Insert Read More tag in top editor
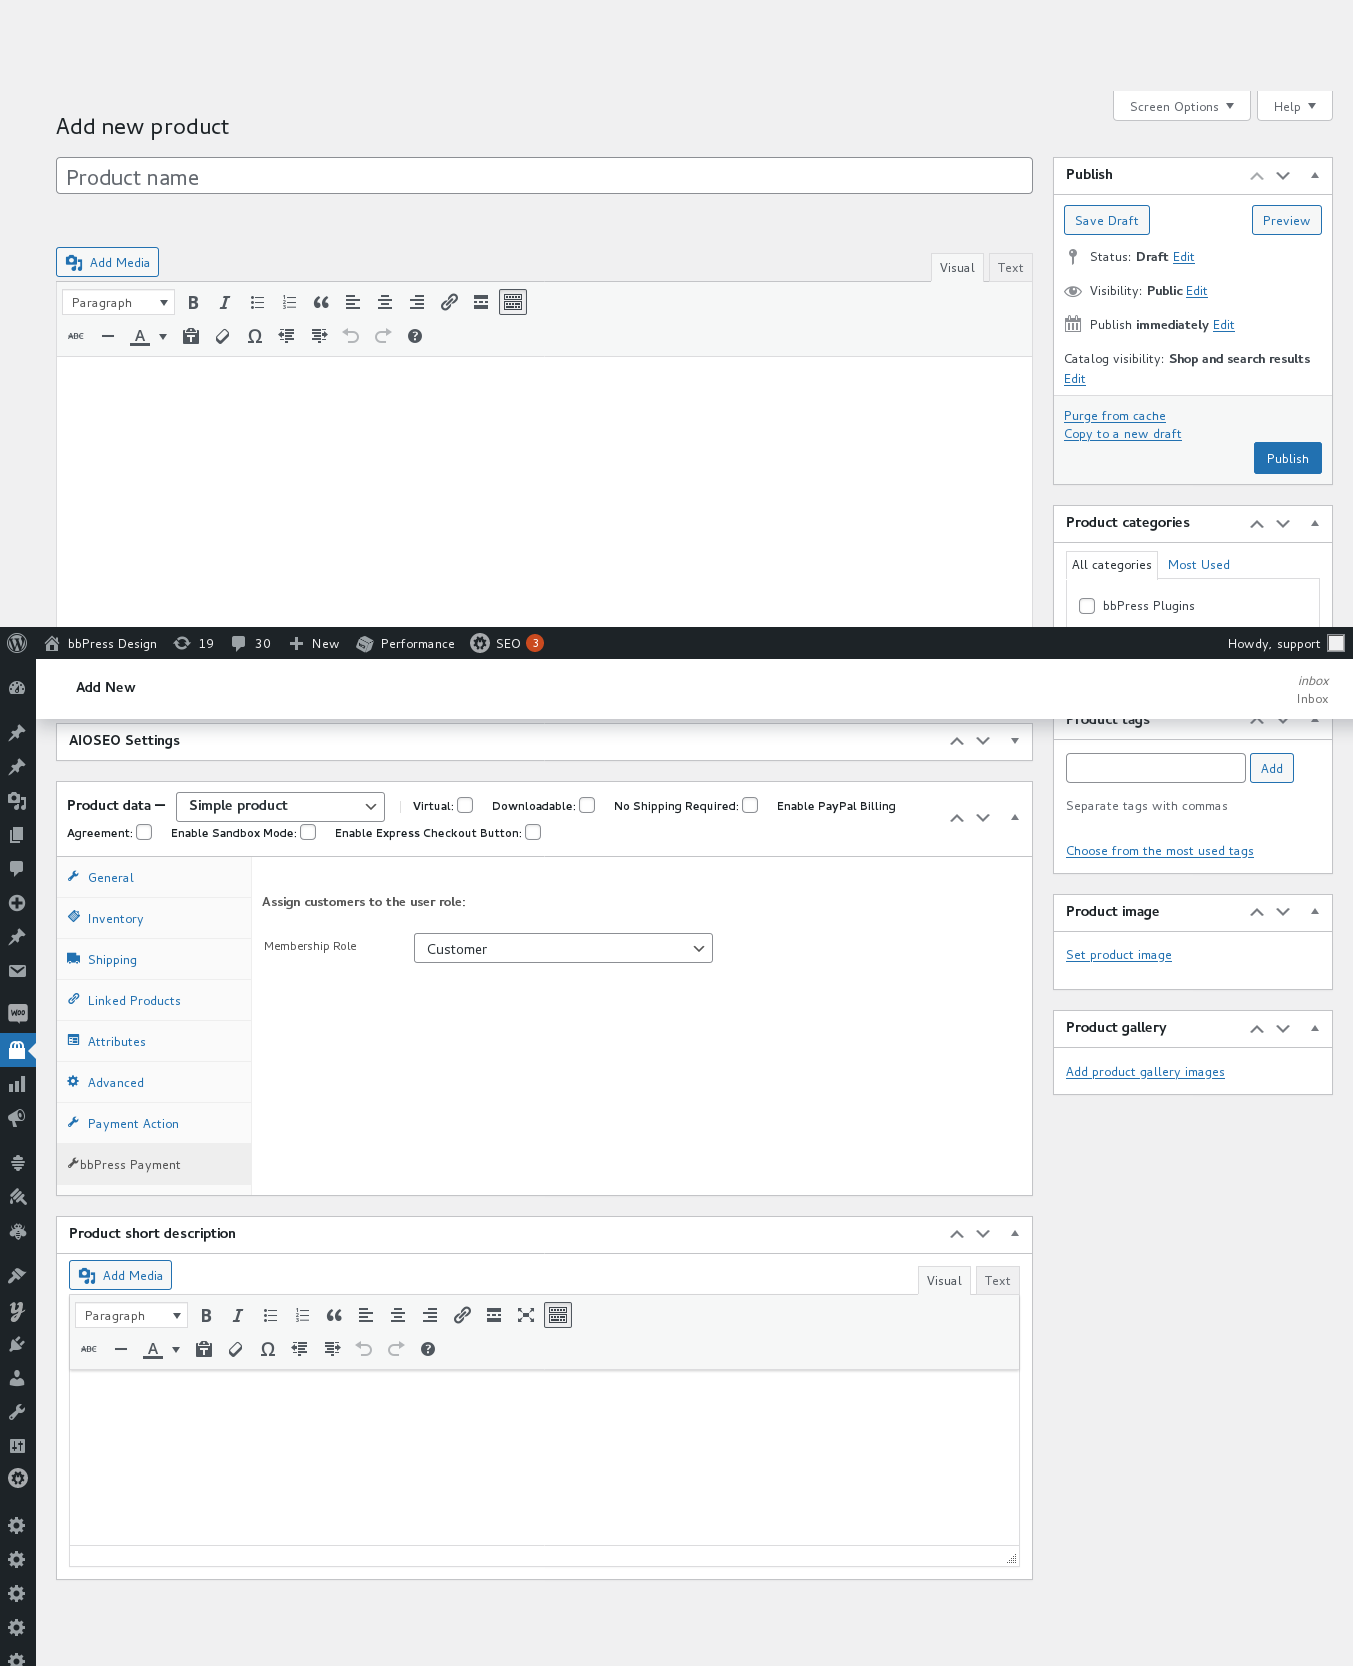The height and width of the screenshot is (1666, 1353). click(481, 302)
